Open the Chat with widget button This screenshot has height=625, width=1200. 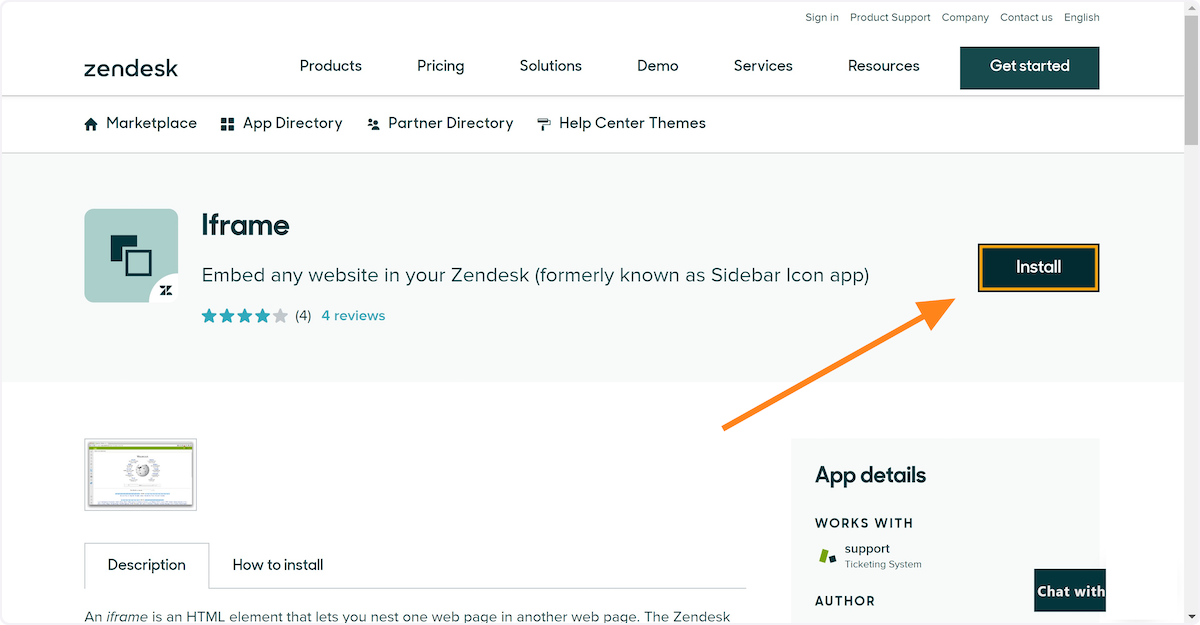(x=1070, y=591)
